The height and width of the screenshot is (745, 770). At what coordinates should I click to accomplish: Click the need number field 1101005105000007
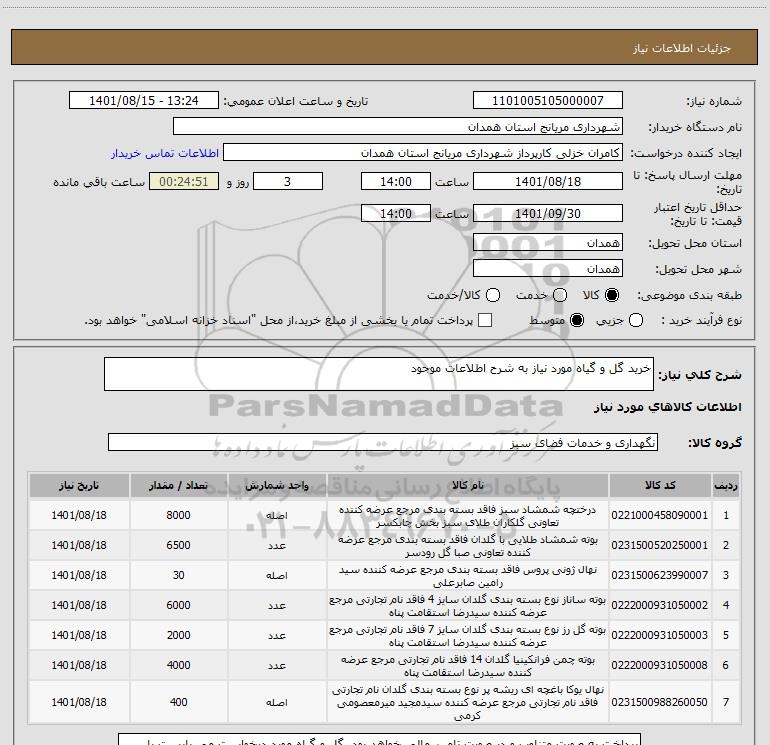548,100
